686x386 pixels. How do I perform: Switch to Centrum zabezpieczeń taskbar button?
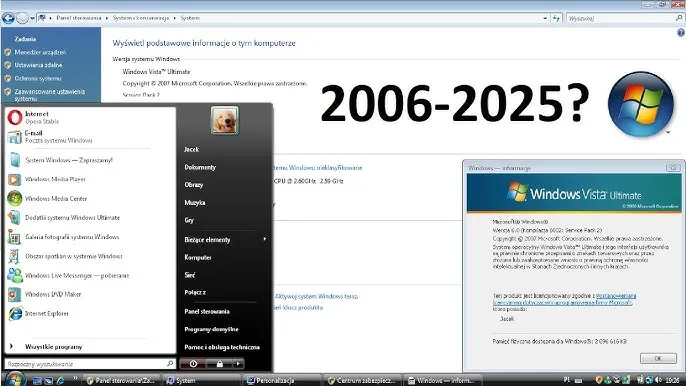362,381
